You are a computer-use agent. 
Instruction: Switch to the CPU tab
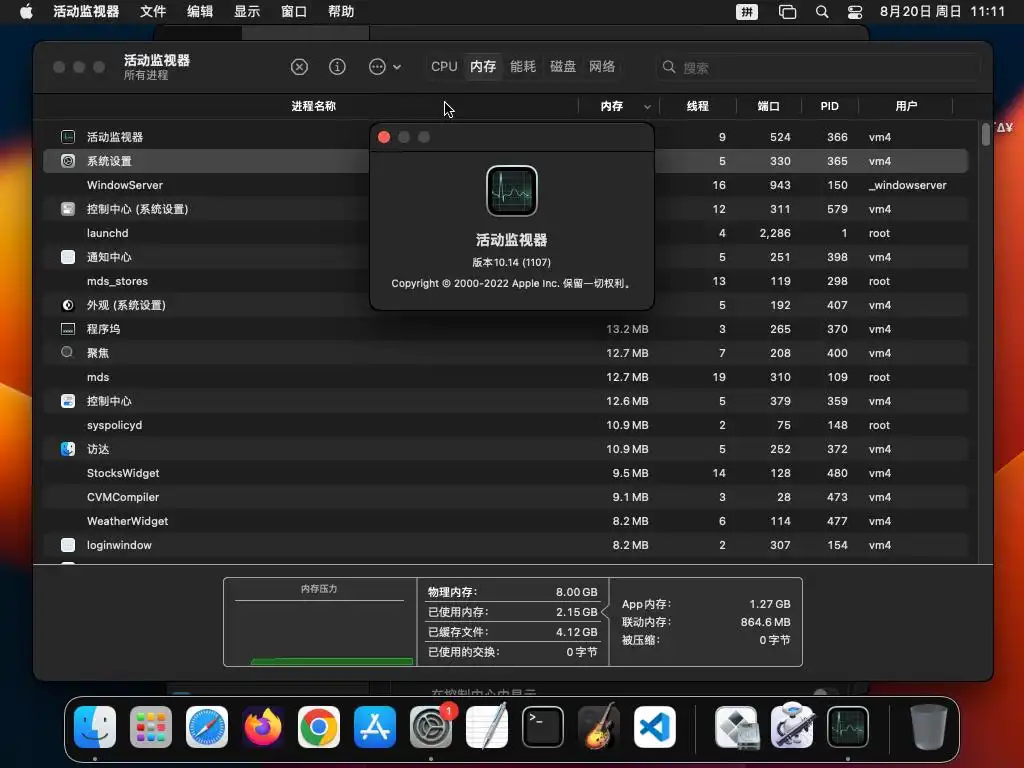coord(444,67)
